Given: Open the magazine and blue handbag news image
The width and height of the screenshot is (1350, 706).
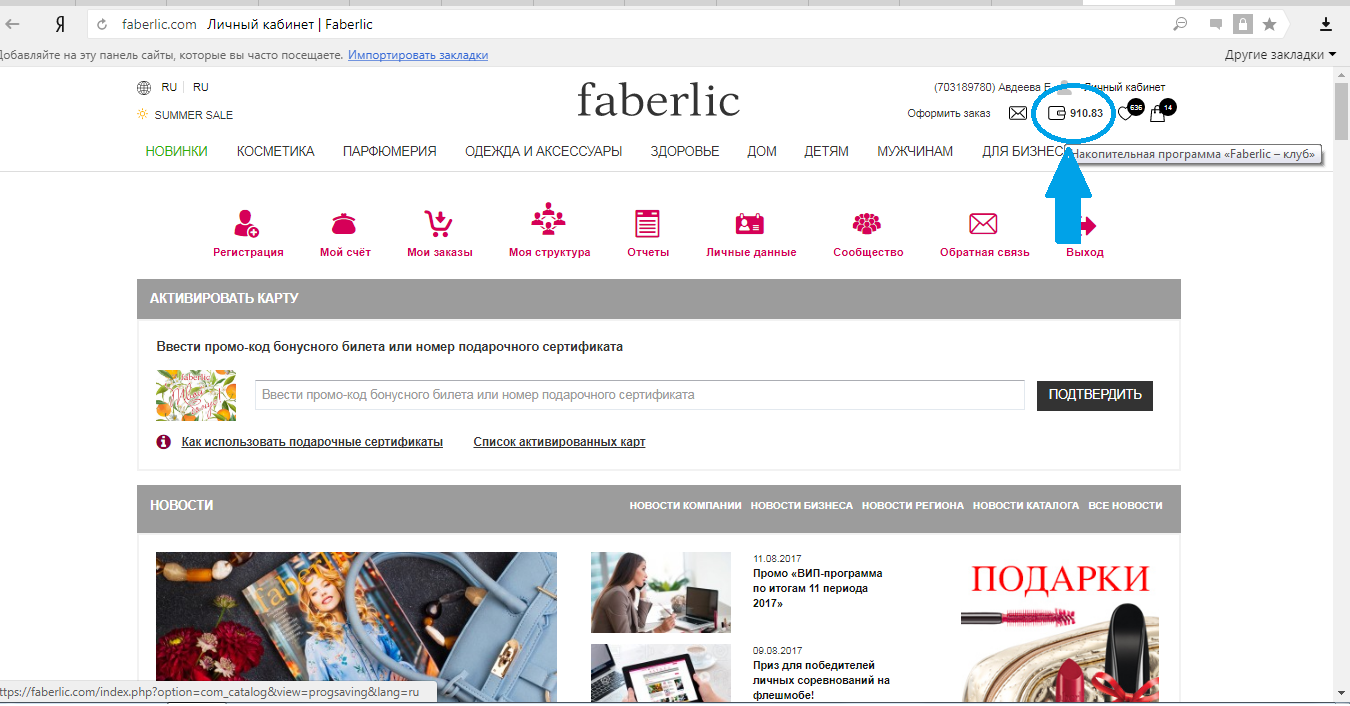Looking at the screenshot, I should [x=356, y=627].
